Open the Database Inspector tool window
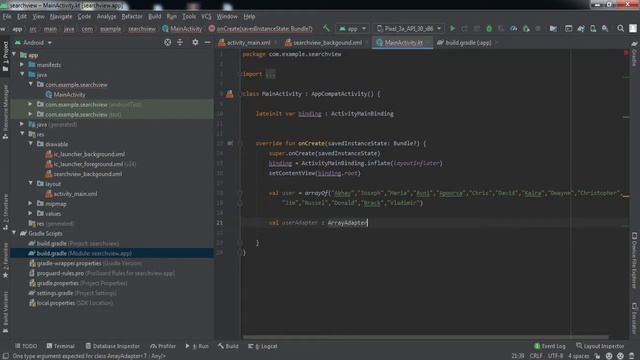Screen dimensions: 640x360 (112, 346)
